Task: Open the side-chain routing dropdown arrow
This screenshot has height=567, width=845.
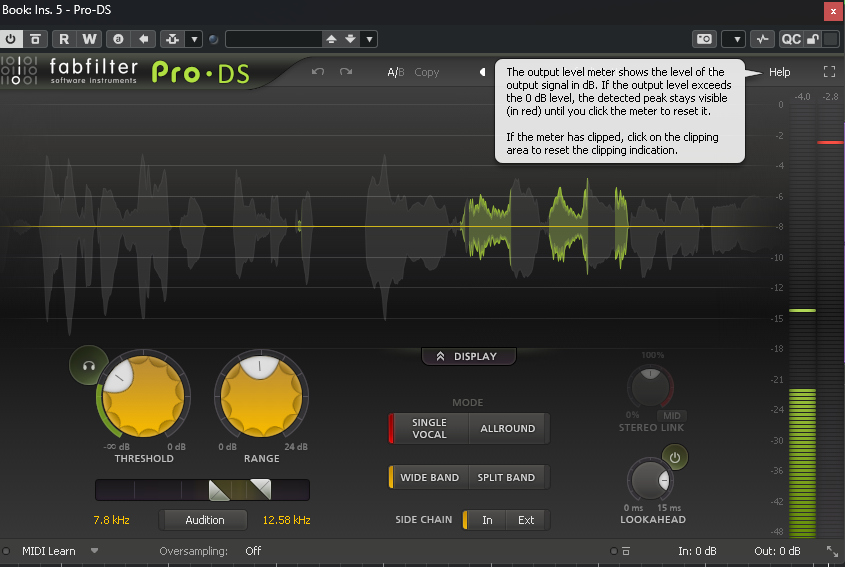Action: 194,39
